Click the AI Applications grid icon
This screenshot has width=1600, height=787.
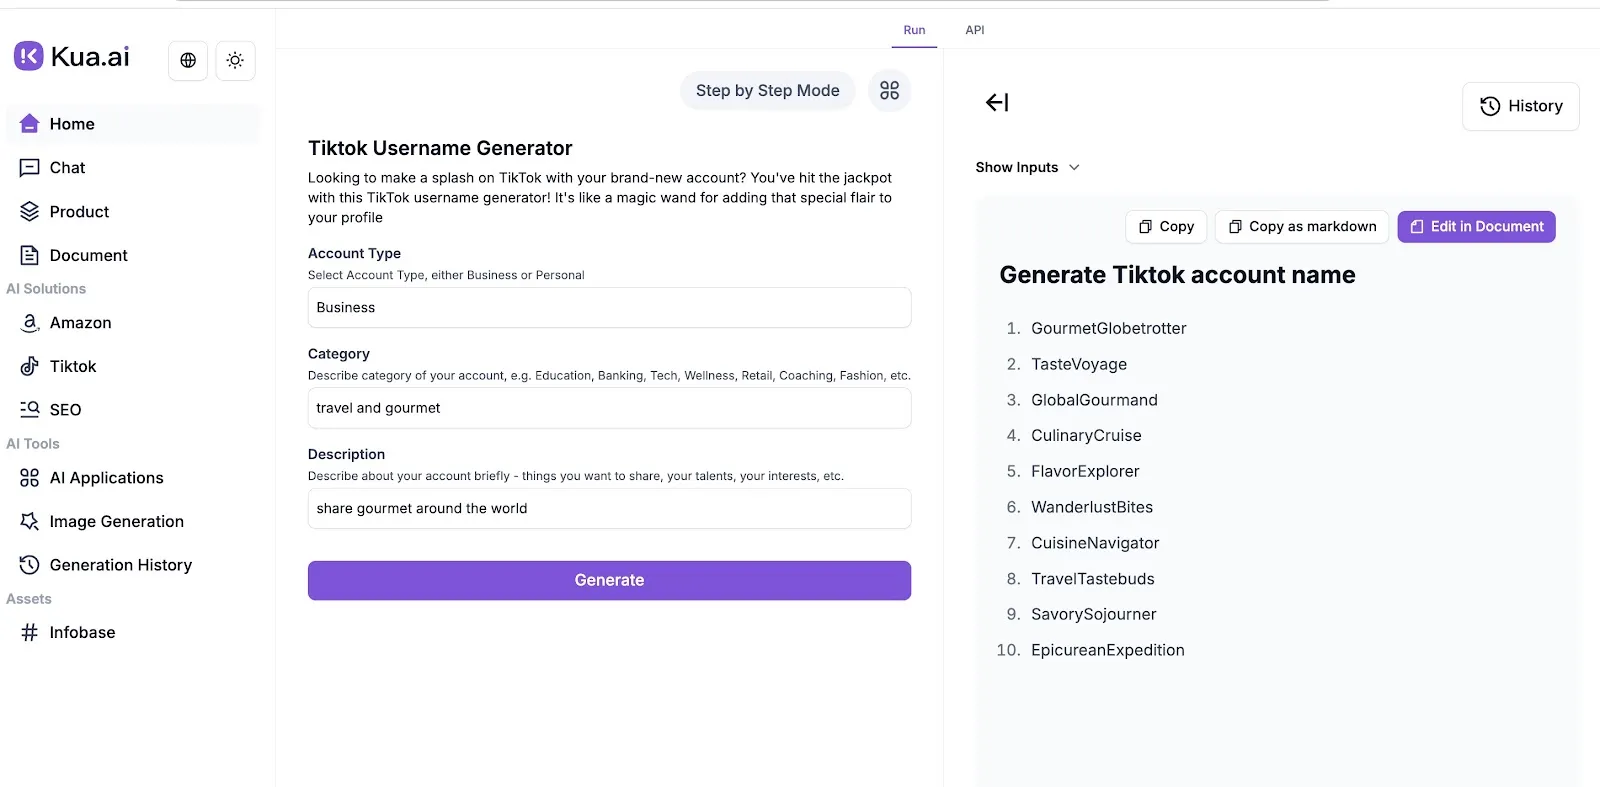click(x=29, y=477)
